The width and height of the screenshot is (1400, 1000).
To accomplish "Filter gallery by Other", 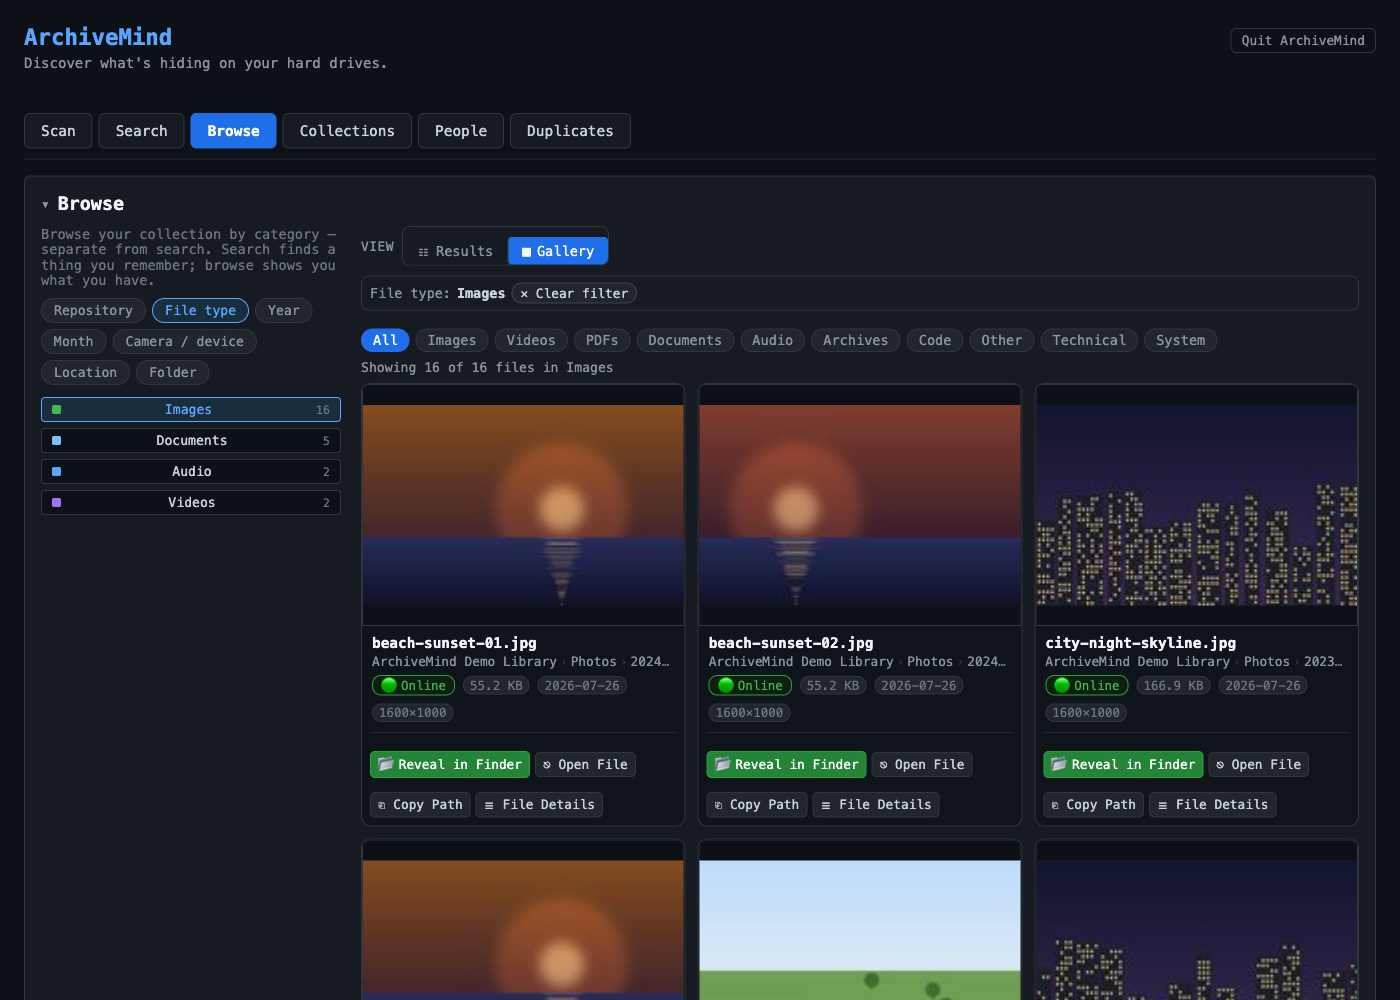I will [x=1001, y=341].
